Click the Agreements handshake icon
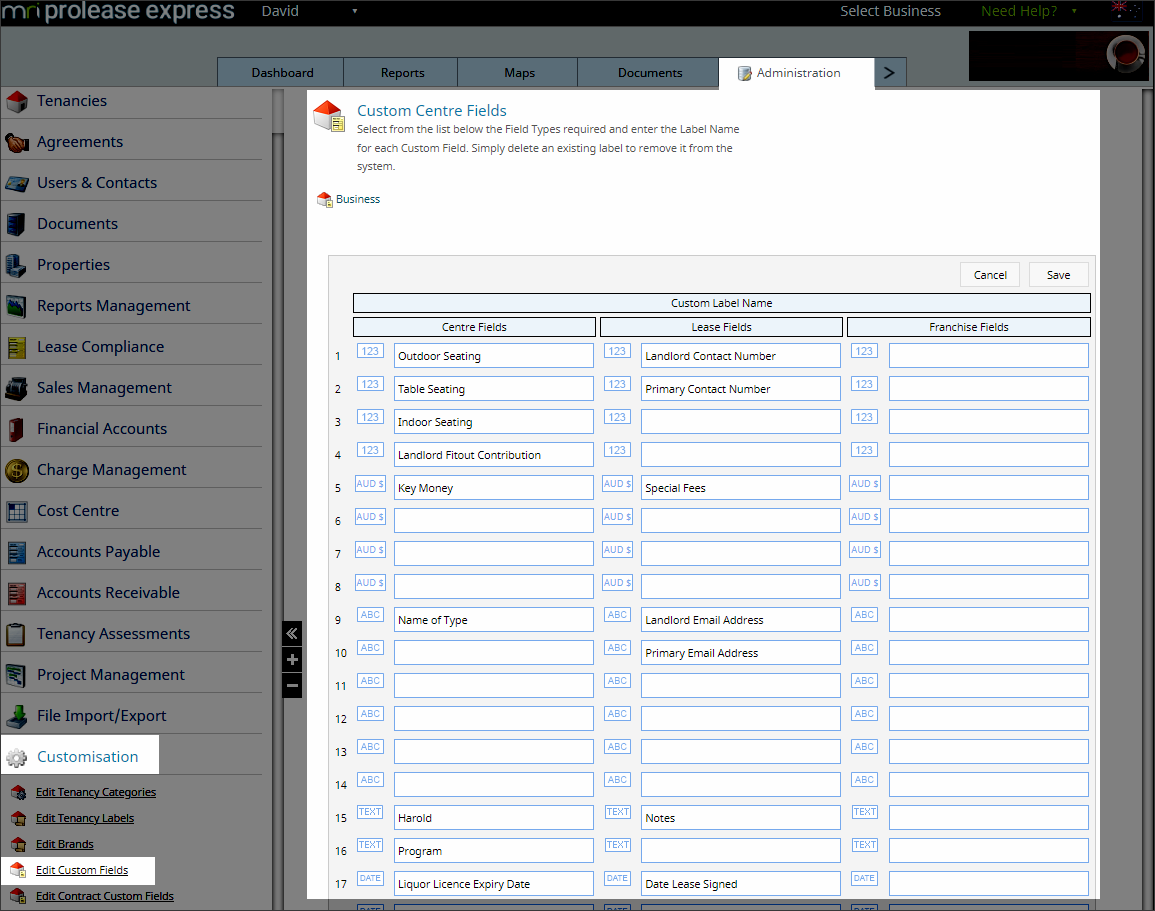This screenshot has height=911, width=1155. pyautogui.click(x=17, y=142)
